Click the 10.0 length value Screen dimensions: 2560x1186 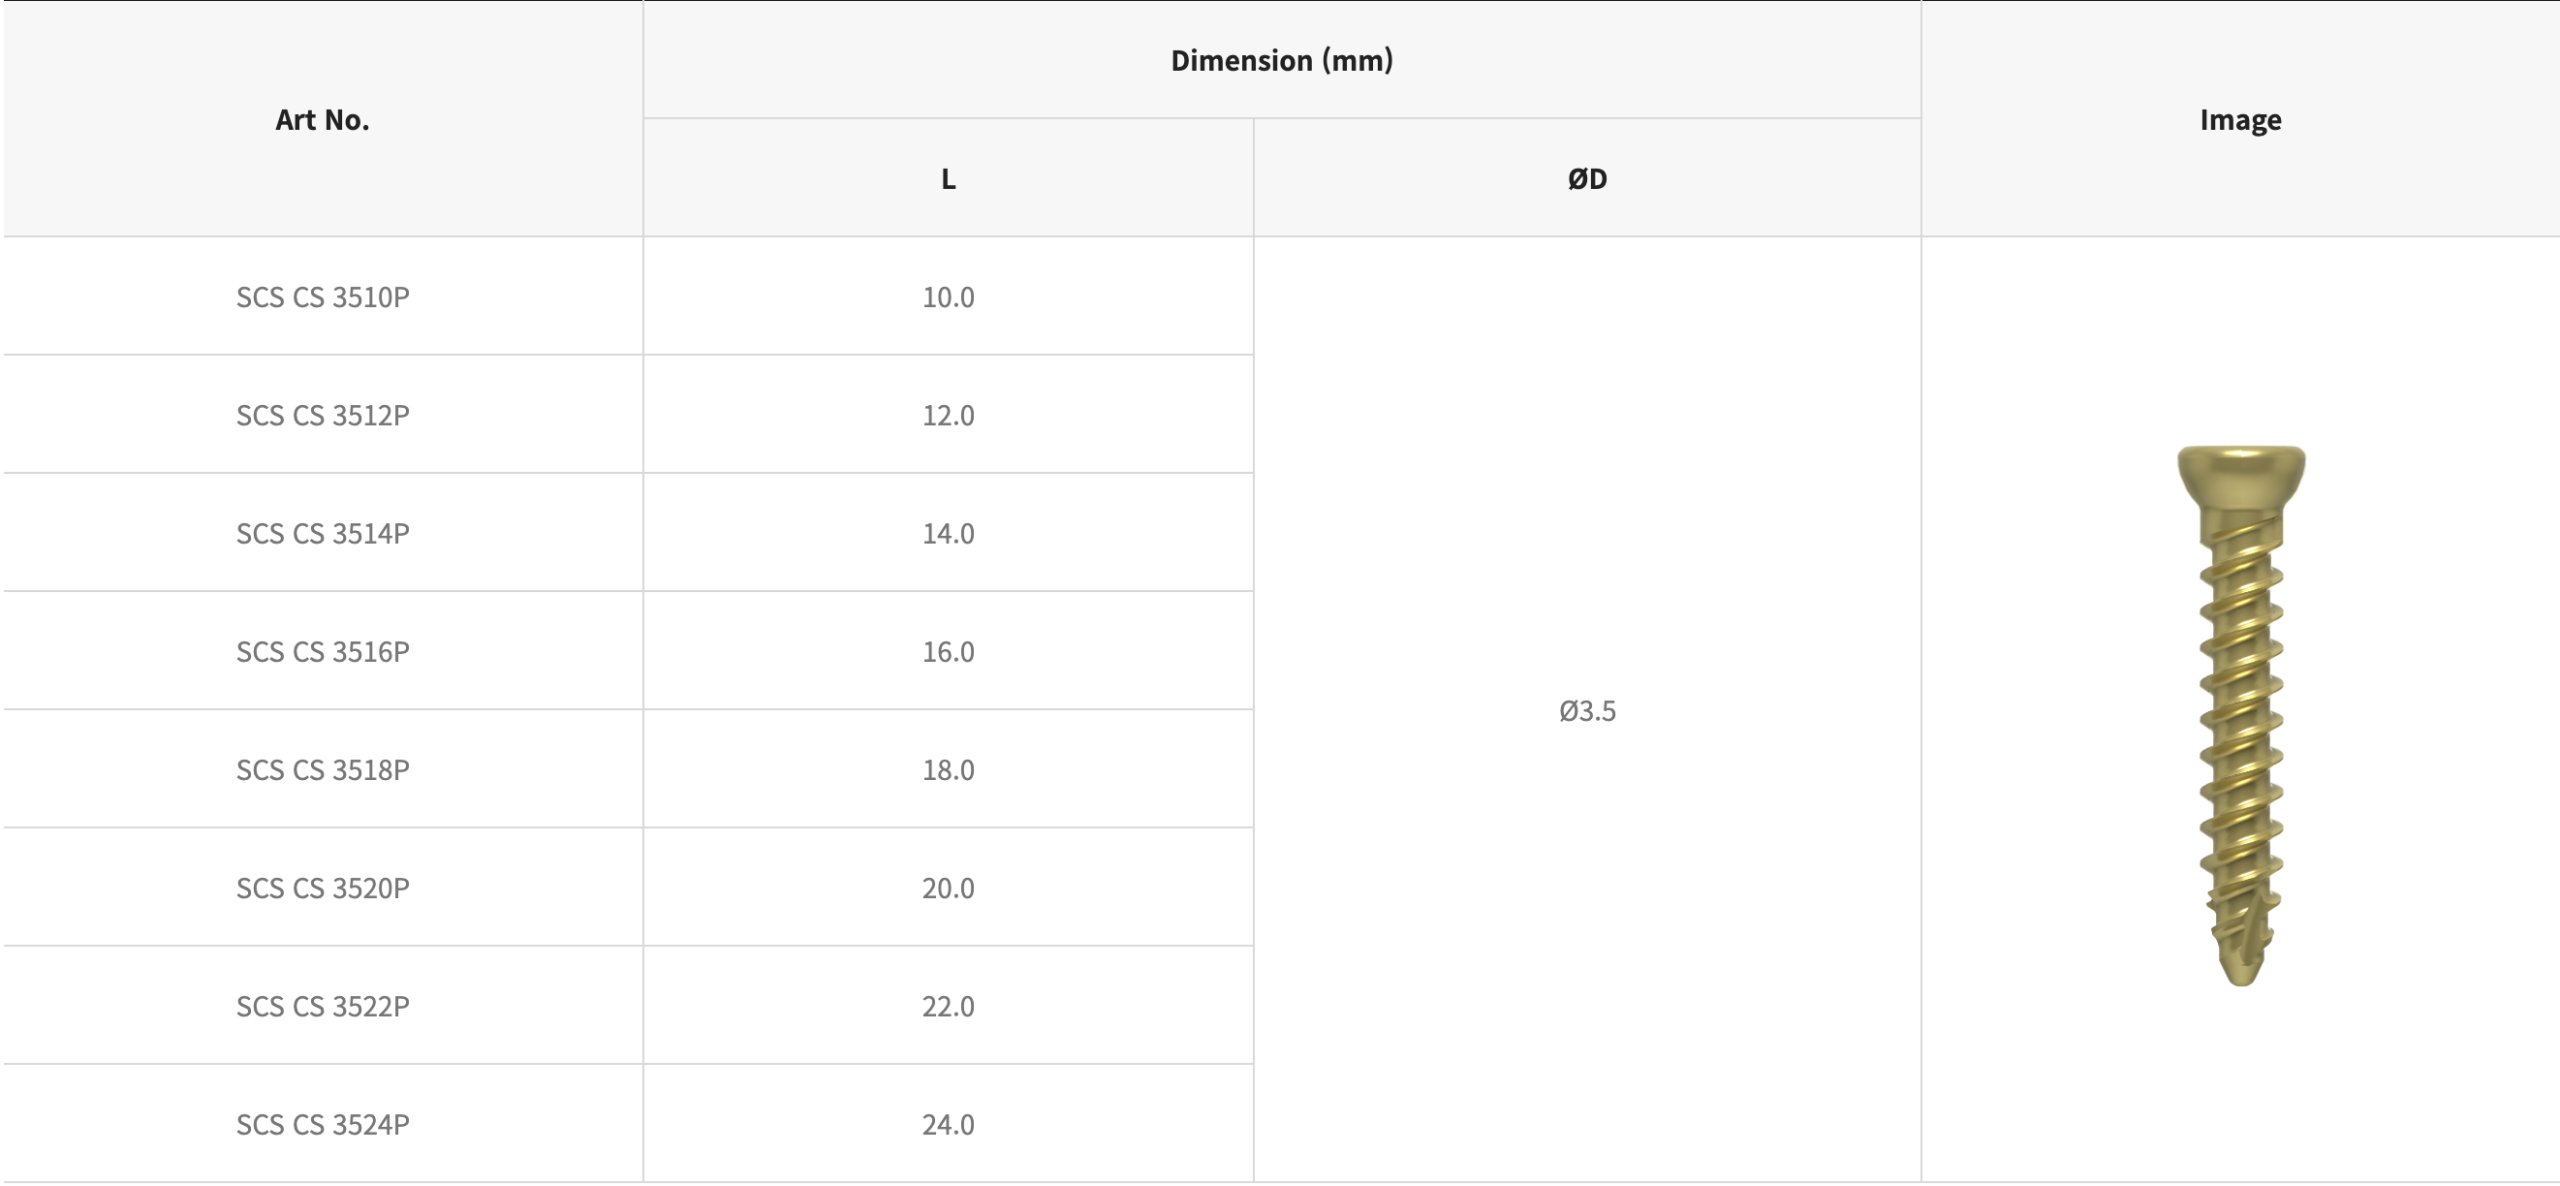tap(948, 297)
